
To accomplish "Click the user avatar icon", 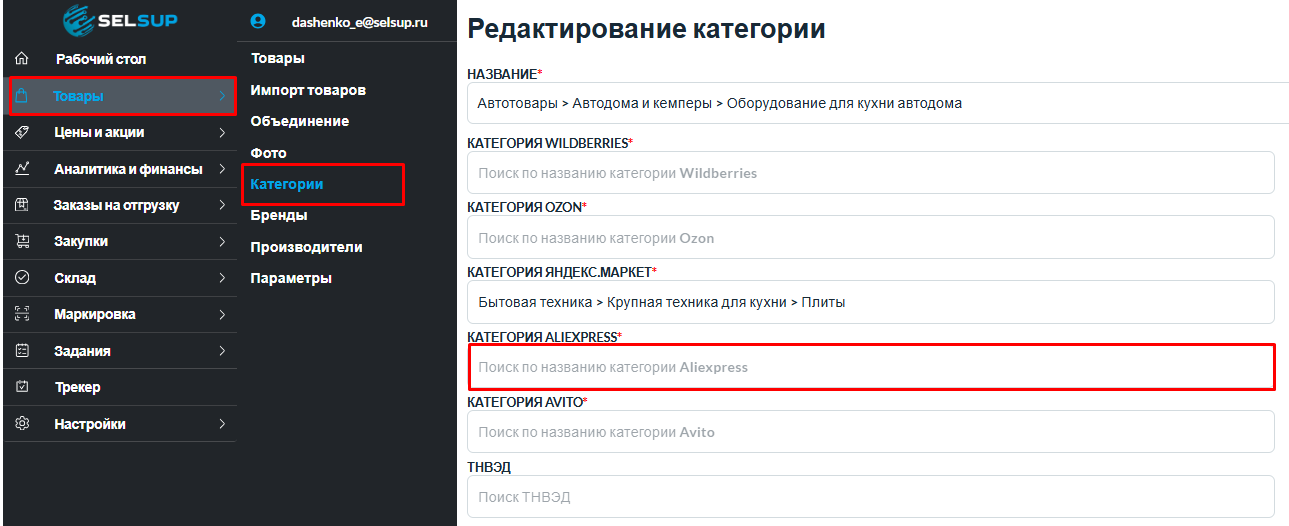I will click(x=259, y=20).
